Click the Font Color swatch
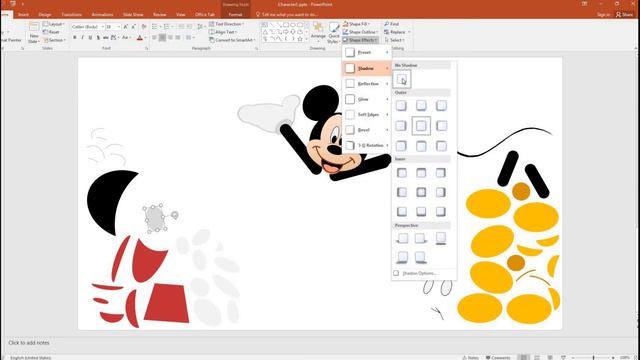The height and width of the screenshot is (360, 640). coord(140,38)
